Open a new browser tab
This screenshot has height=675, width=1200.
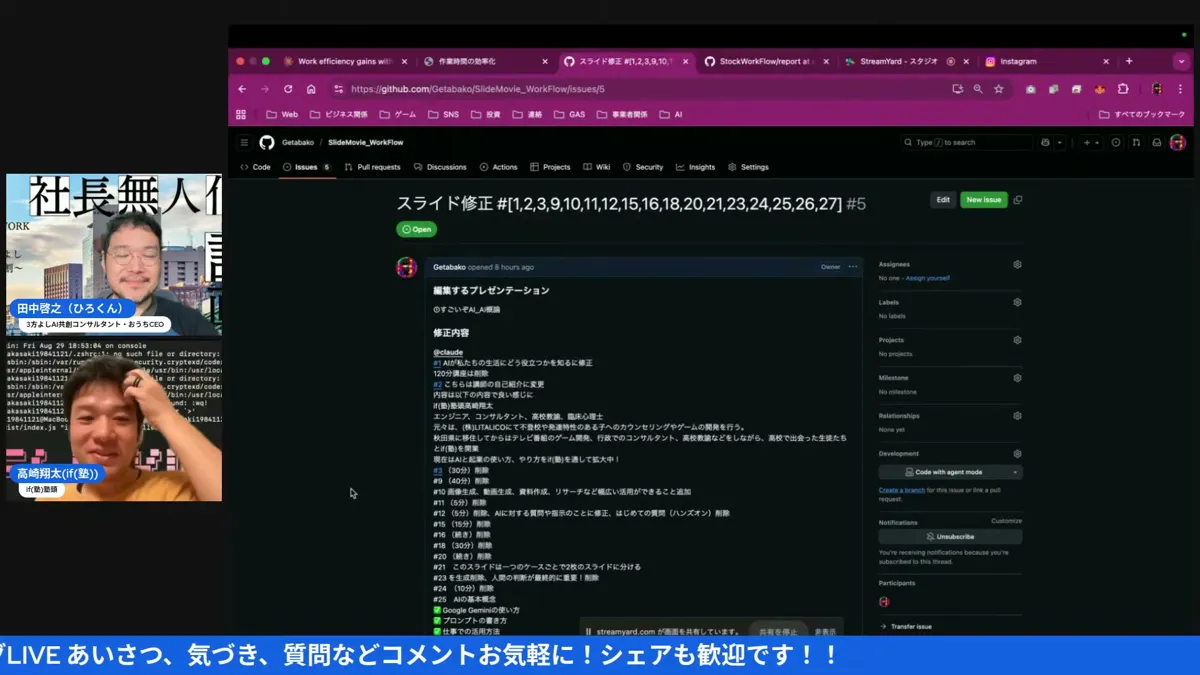click(x=1129, y=61)
